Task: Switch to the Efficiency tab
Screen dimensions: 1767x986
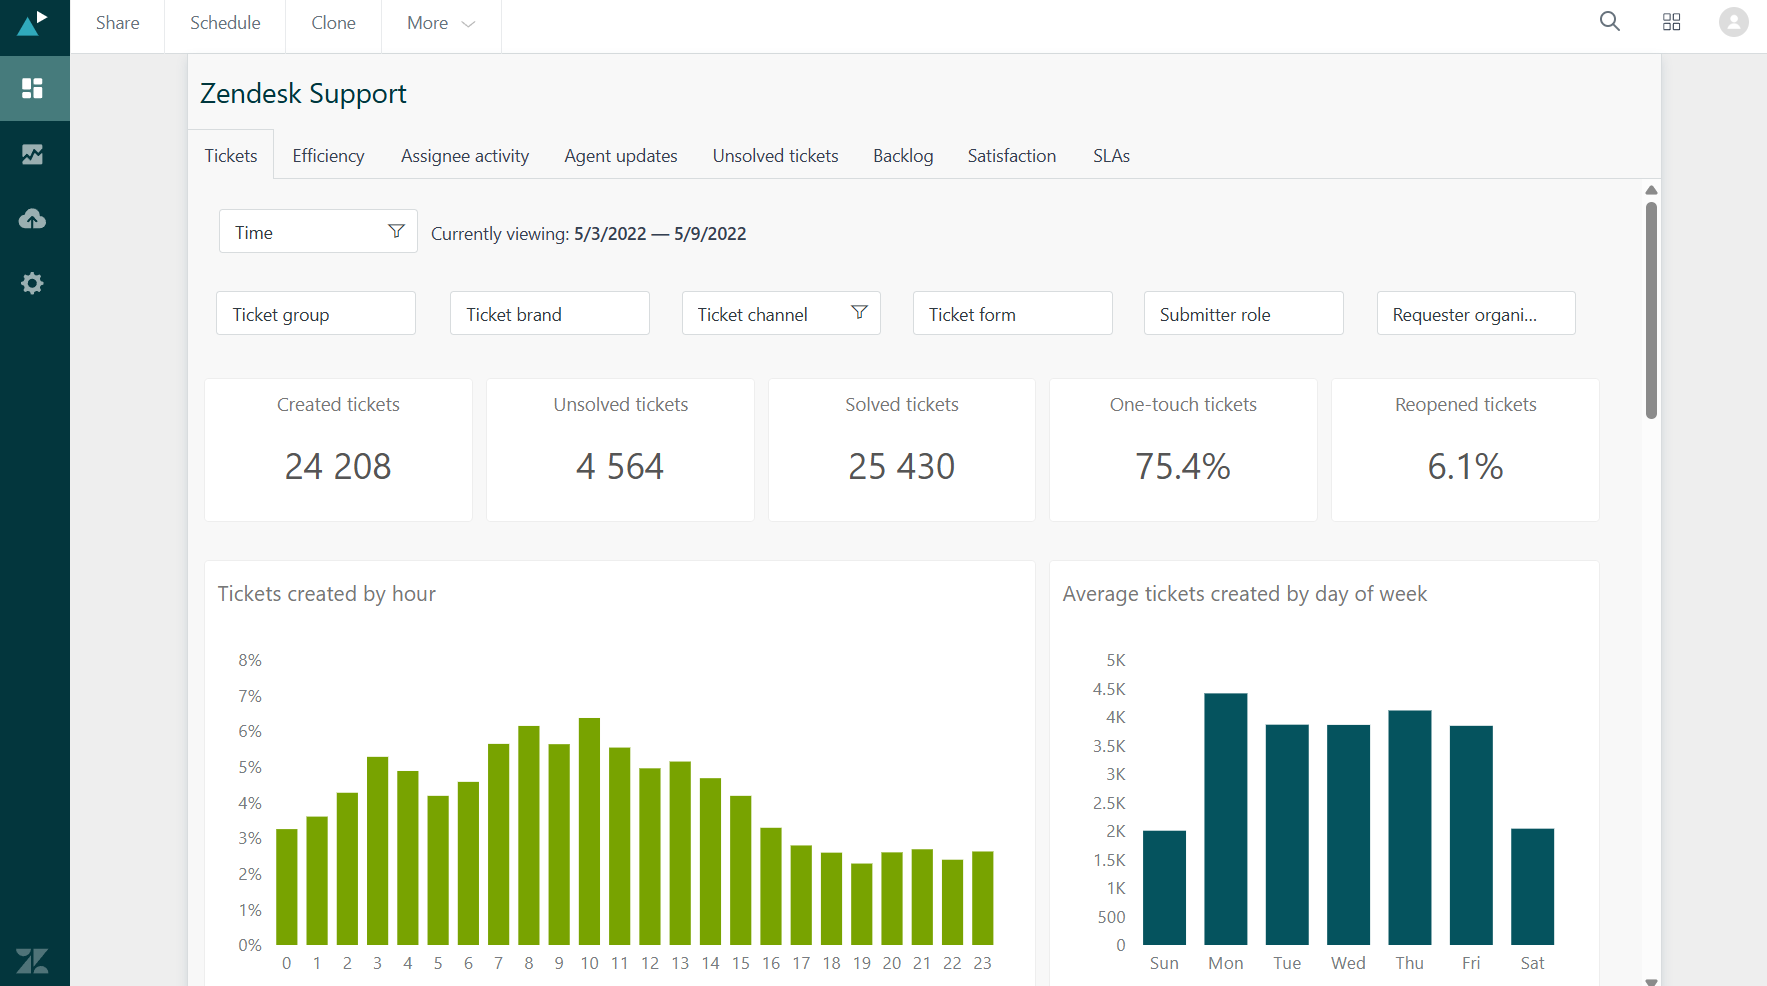Action: tap(328, 155)
